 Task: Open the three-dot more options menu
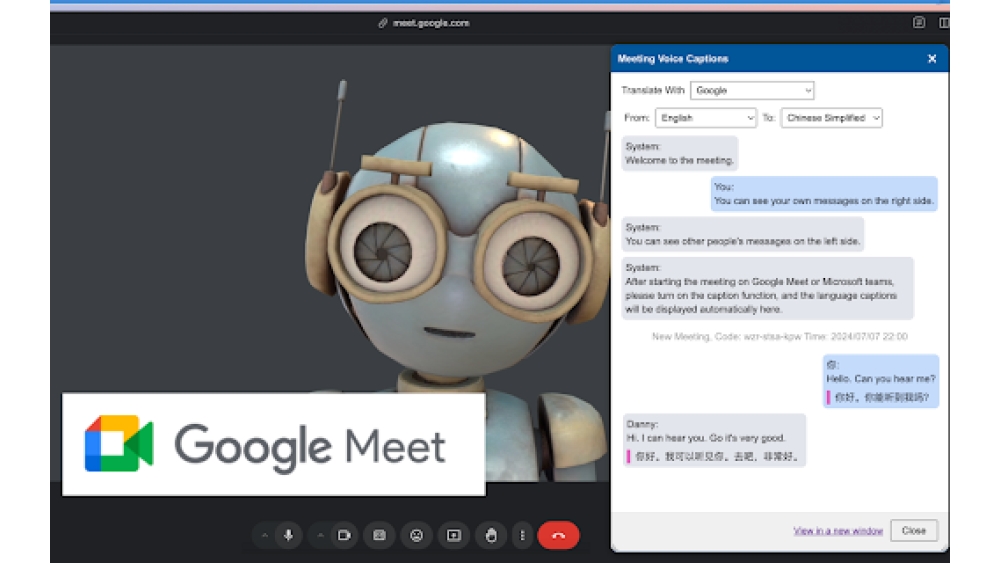[522, 536]
